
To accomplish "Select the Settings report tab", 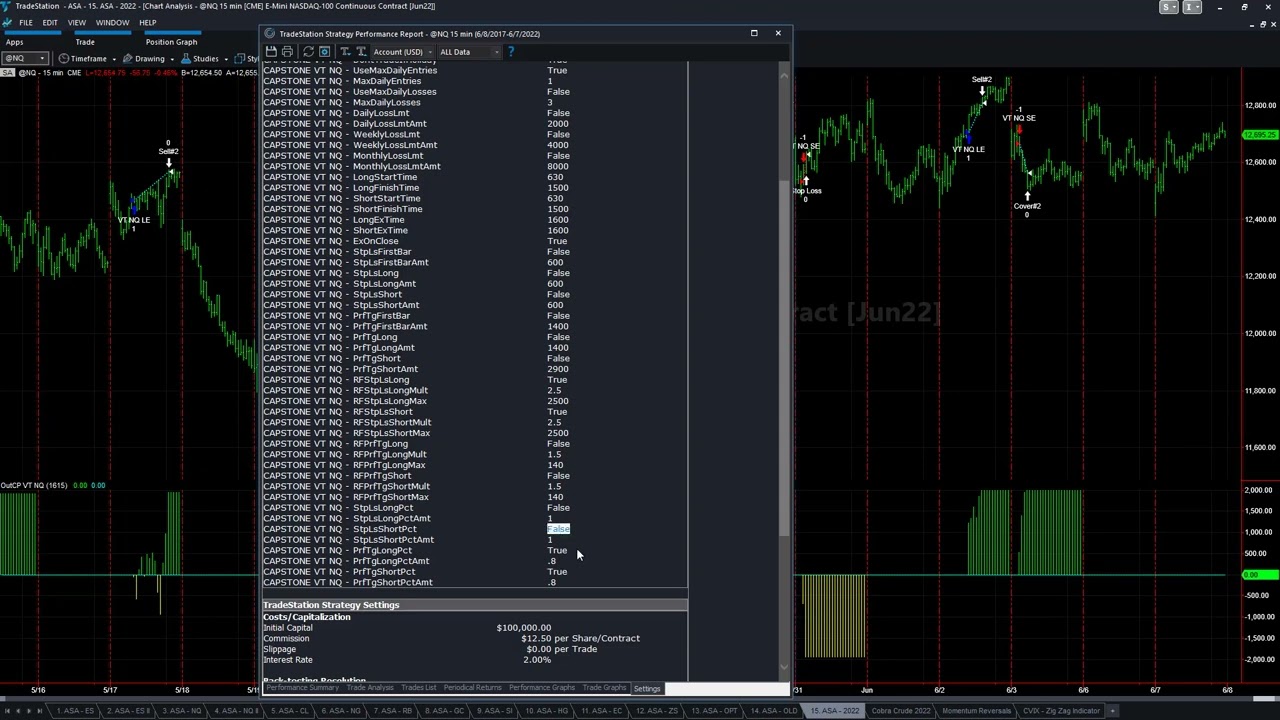I will [647, 688].
